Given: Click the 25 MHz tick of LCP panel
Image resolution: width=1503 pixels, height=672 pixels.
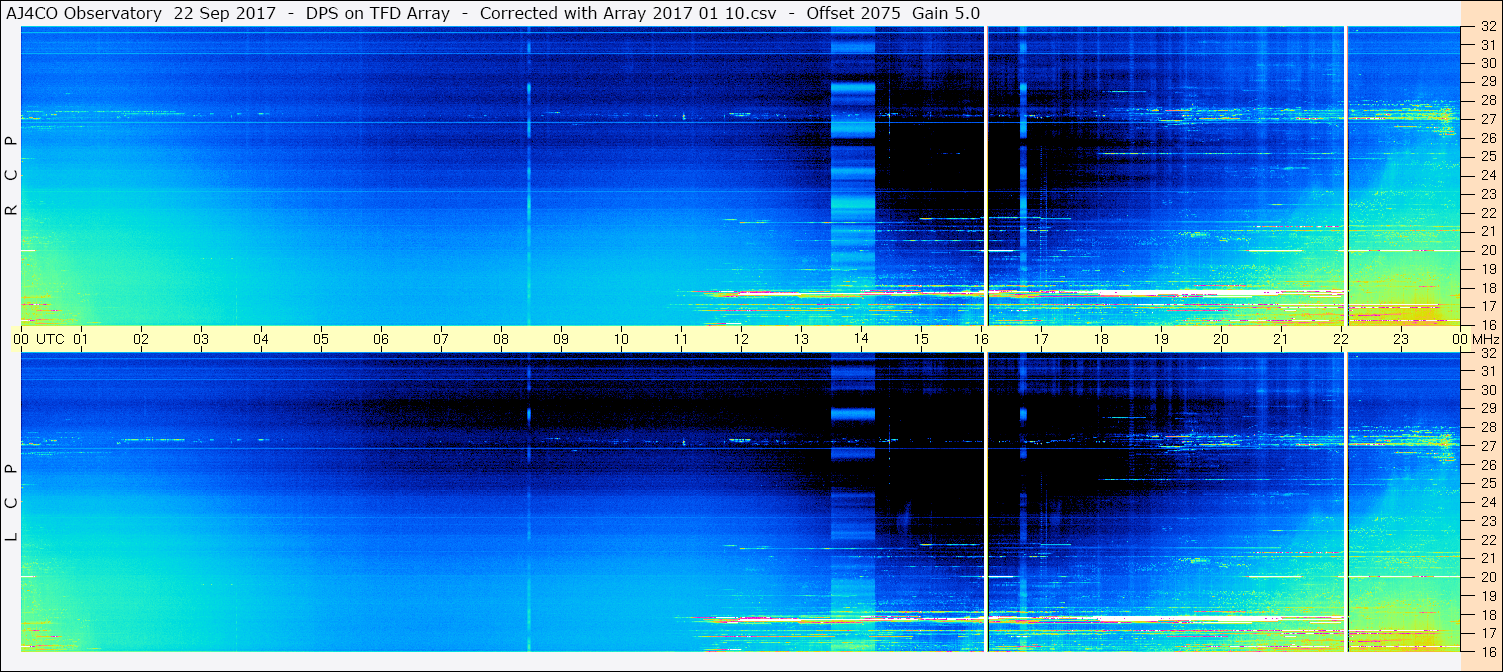Looking at the screenshot, I should [x=1488, y=484].
